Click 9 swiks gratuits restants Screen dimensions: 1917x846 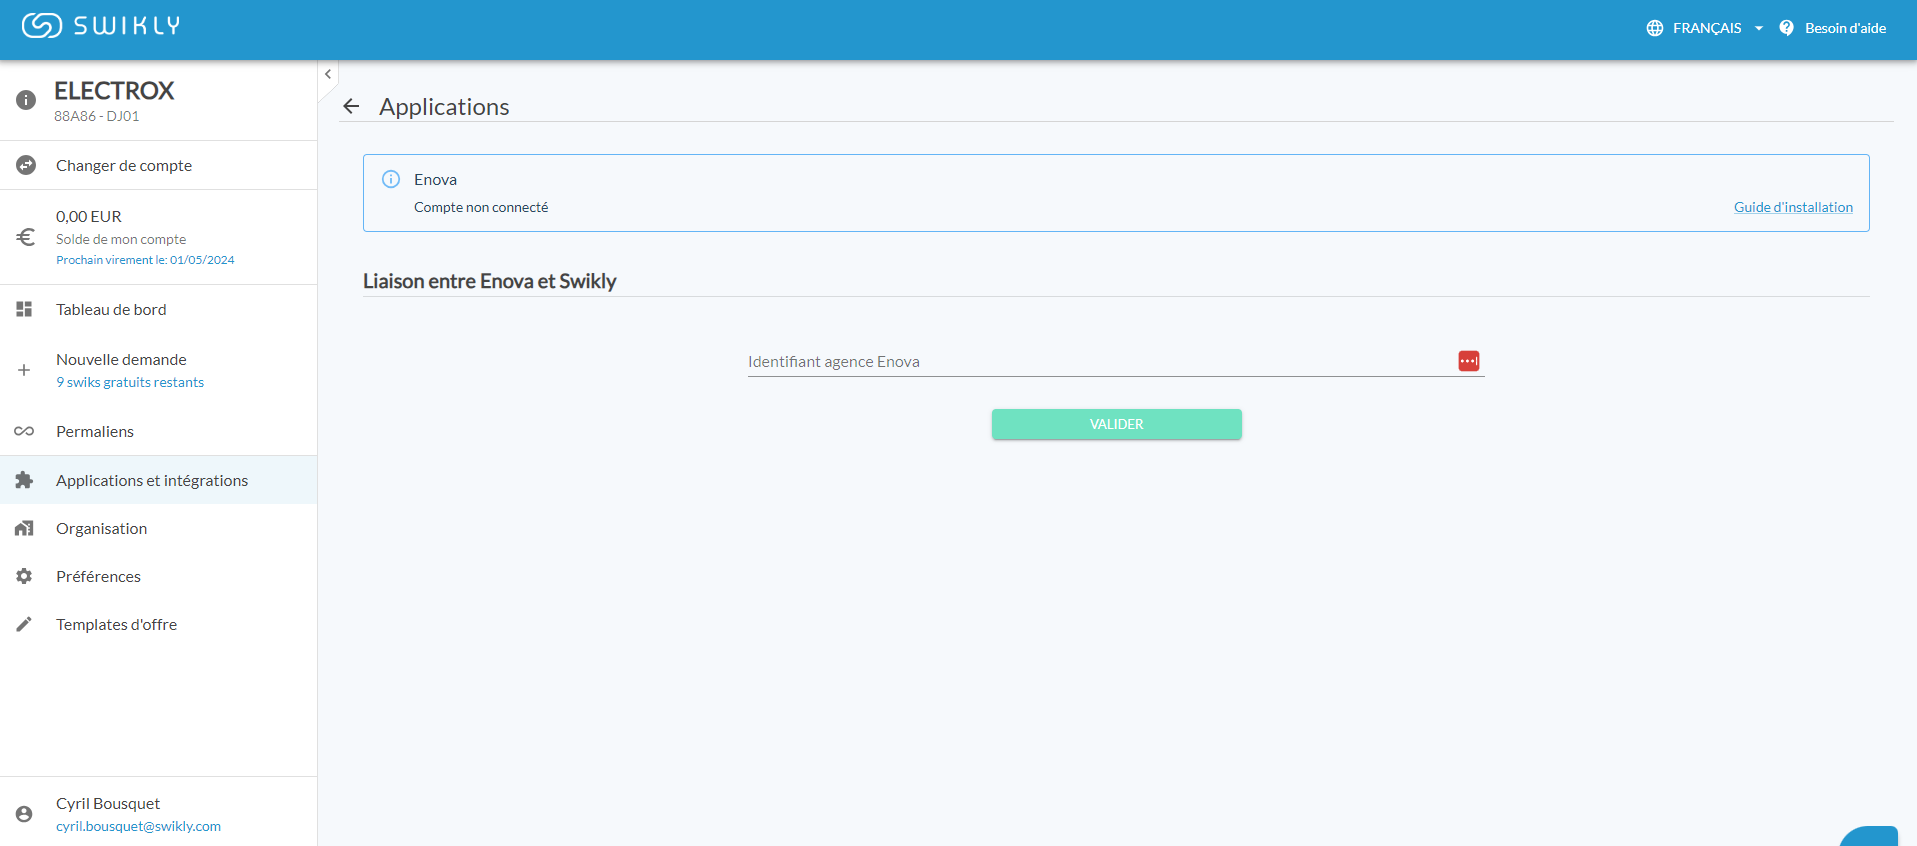(x=130, y=382)
